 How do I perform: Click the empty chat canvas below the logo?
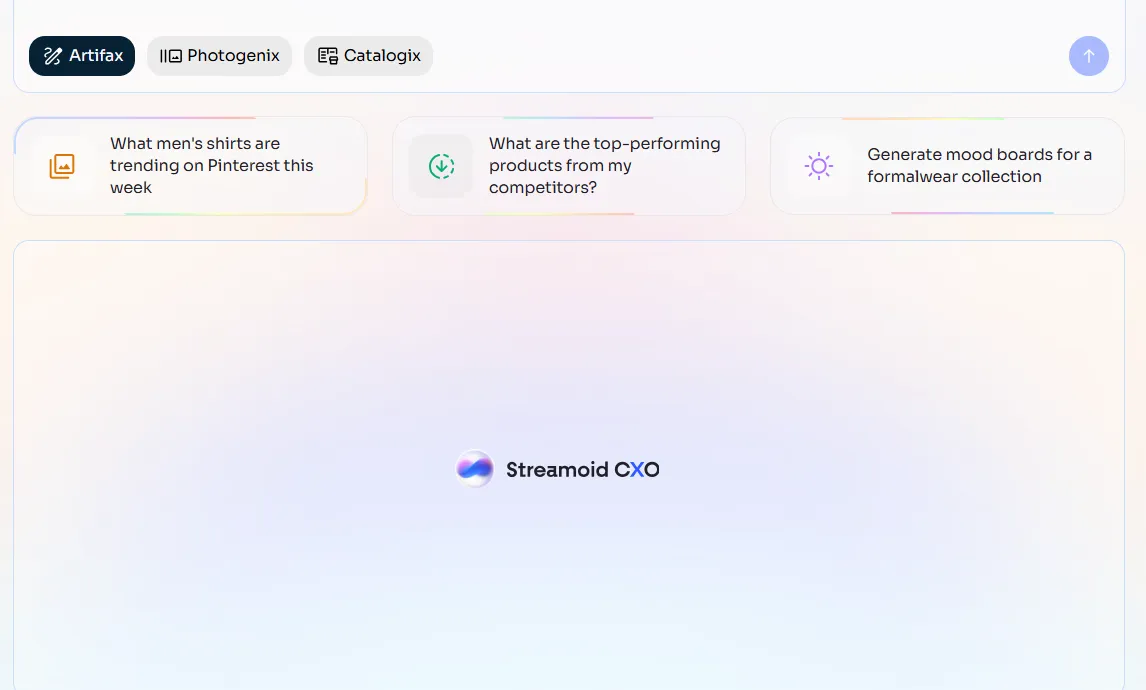click(x=570, y=590)
